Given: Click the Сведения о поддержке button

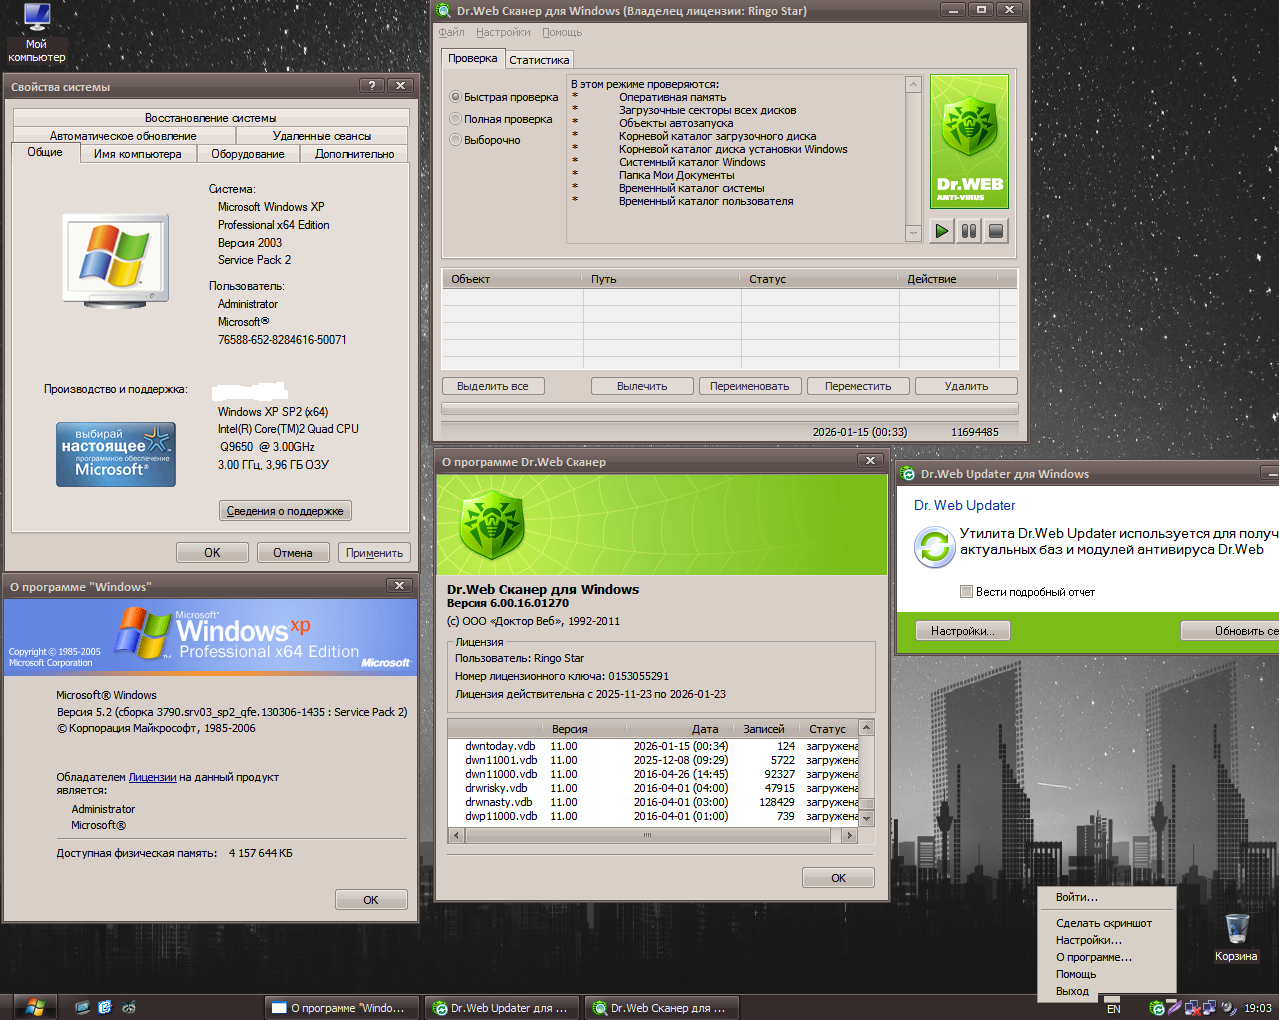Looking at the screenshot, I should point(285,511).
